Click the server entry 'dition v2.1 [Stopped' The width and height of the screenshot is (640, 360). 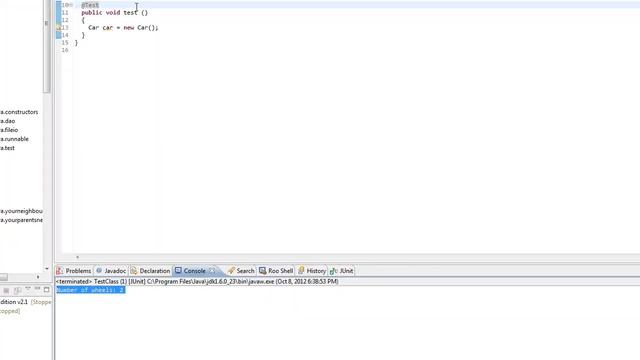click(26, 302)
